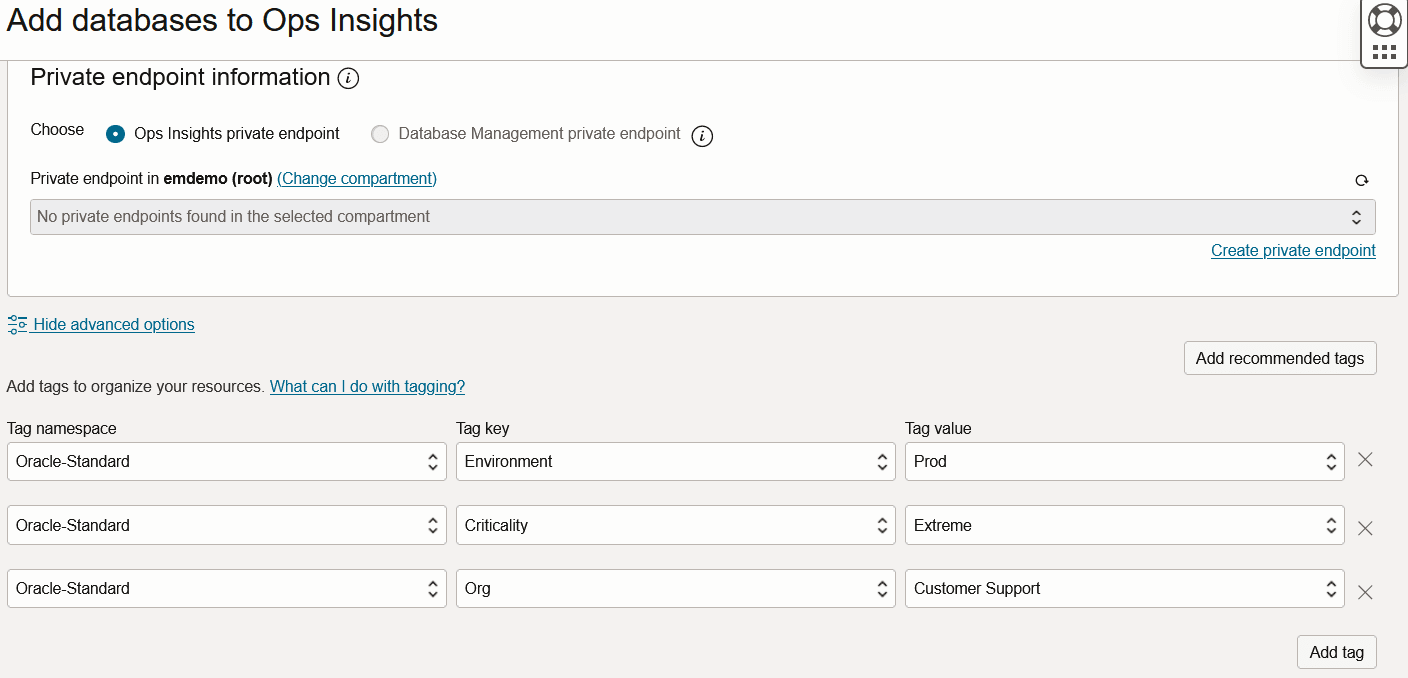Open the Environment tag key dropdown
1408x678 pixels.
[675, 462]
